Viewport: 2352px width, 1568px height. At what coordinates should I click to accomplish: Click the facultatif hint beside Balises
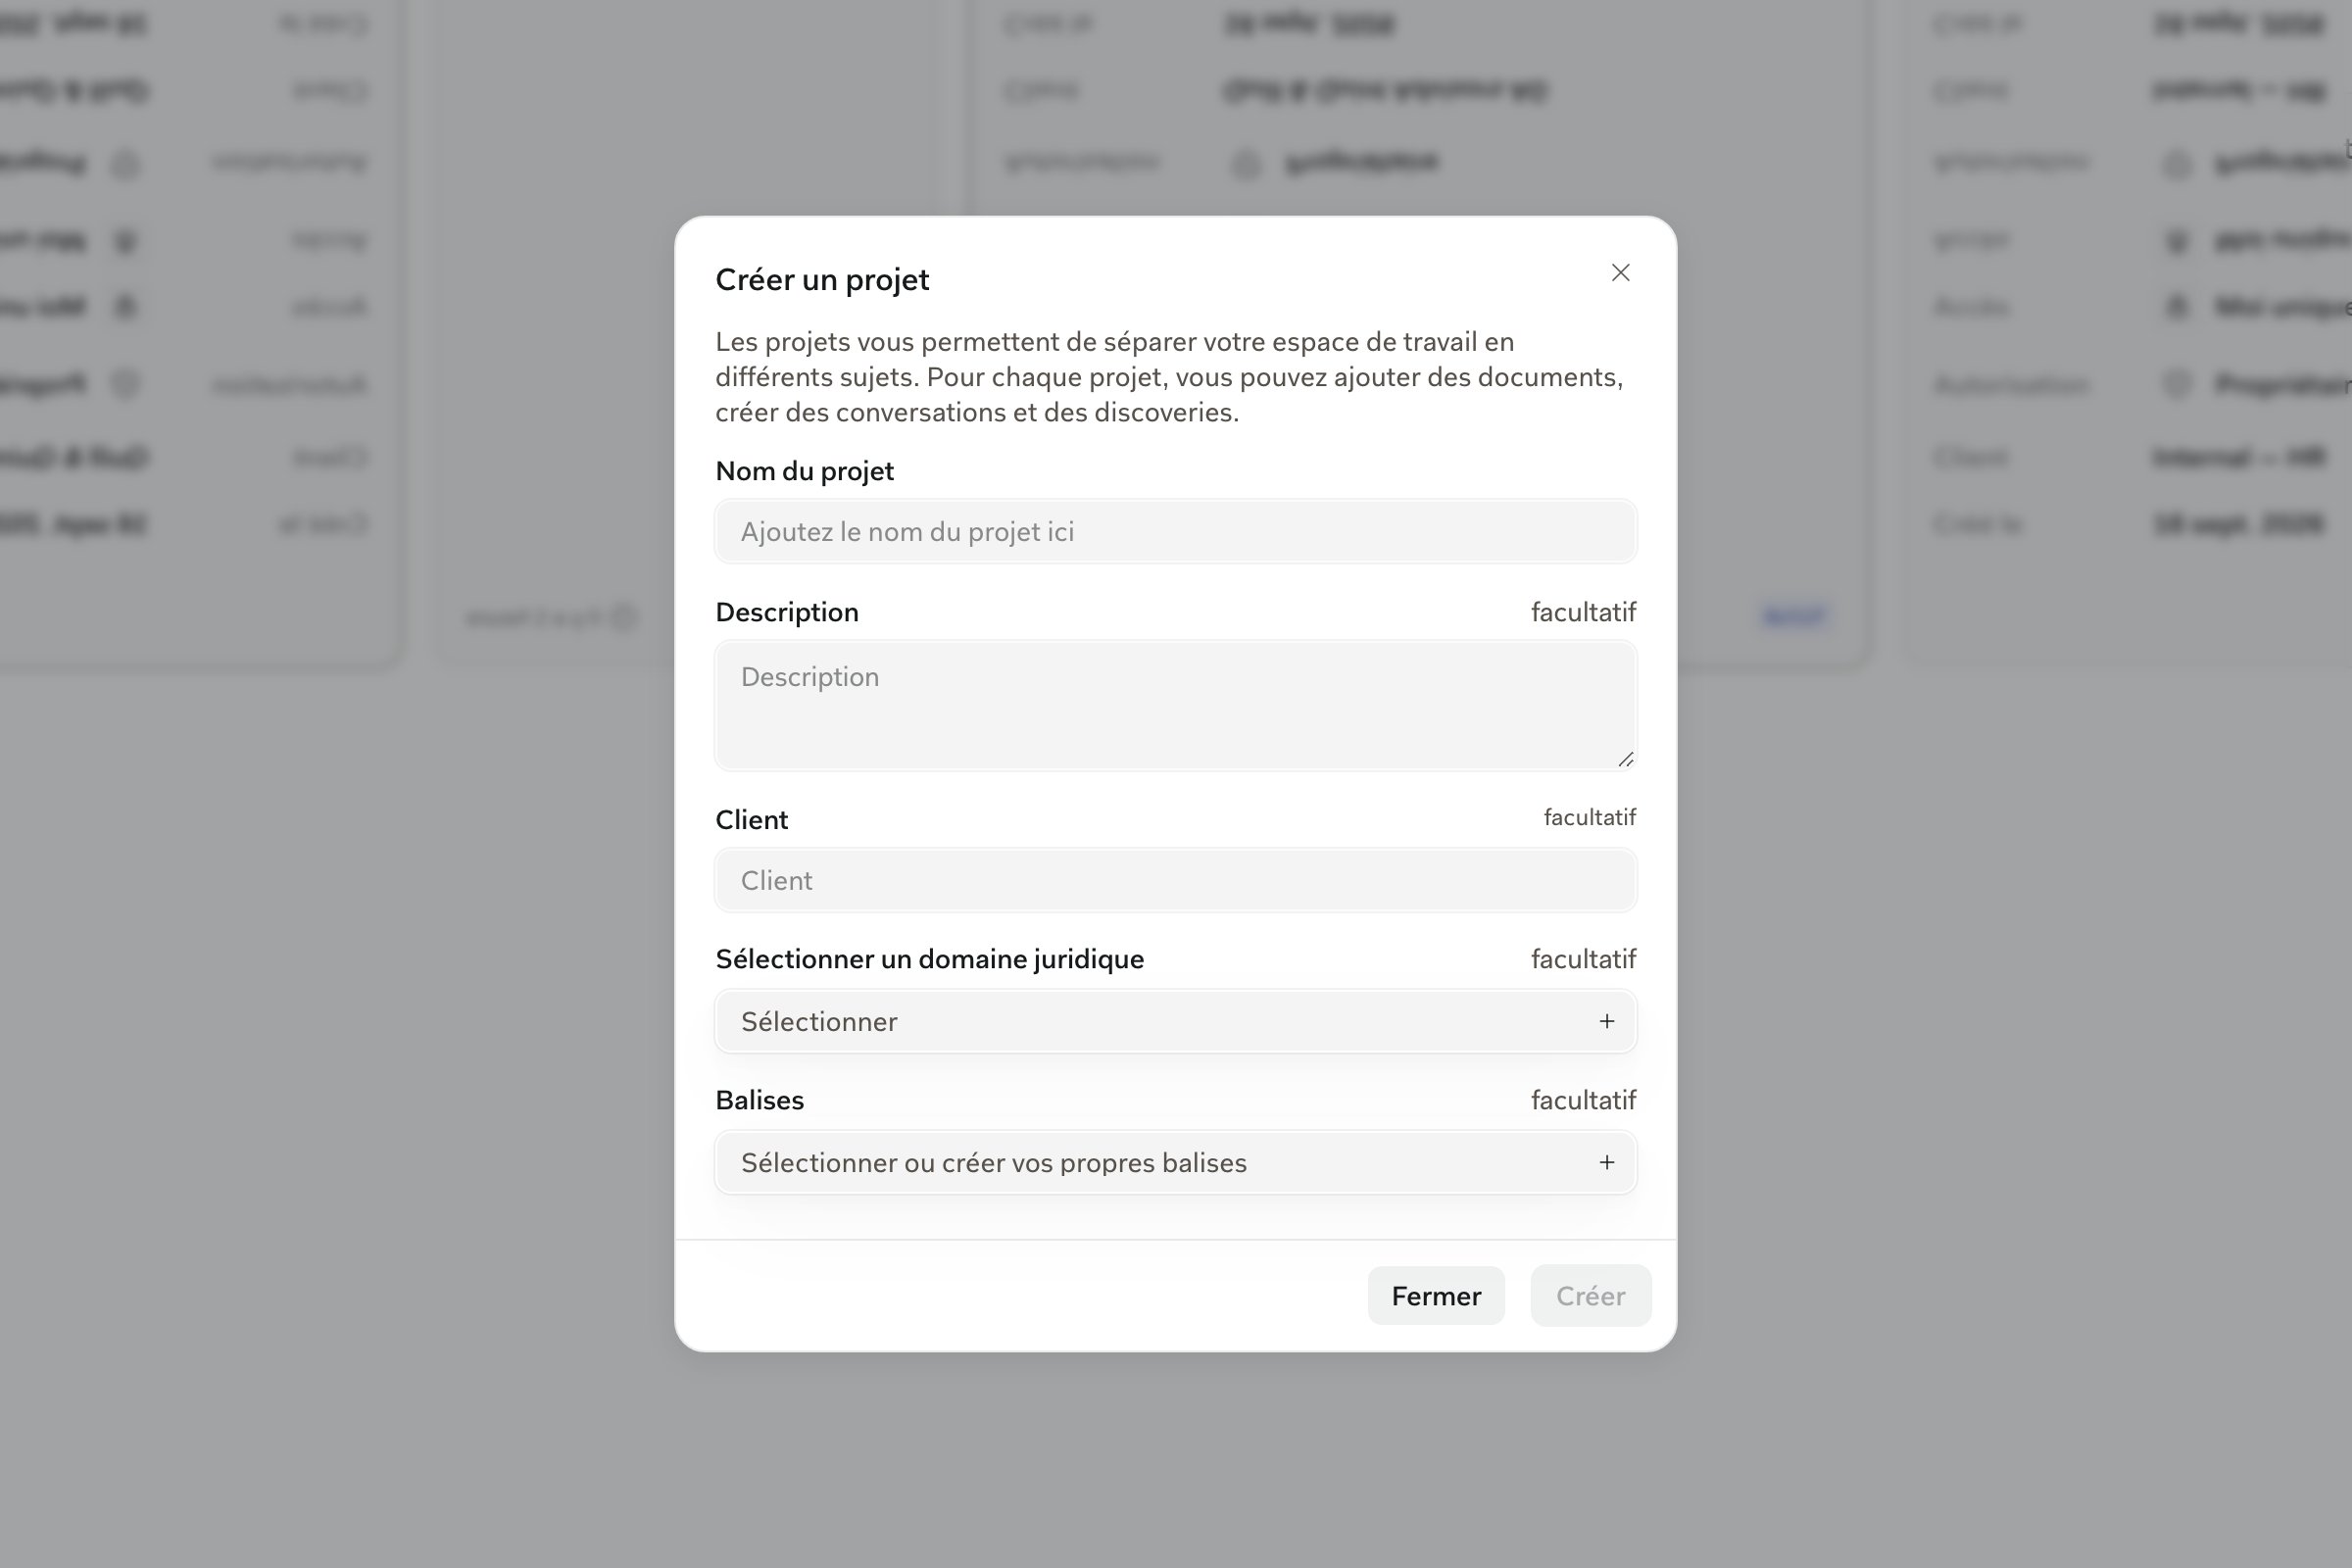(1583, 1100)
